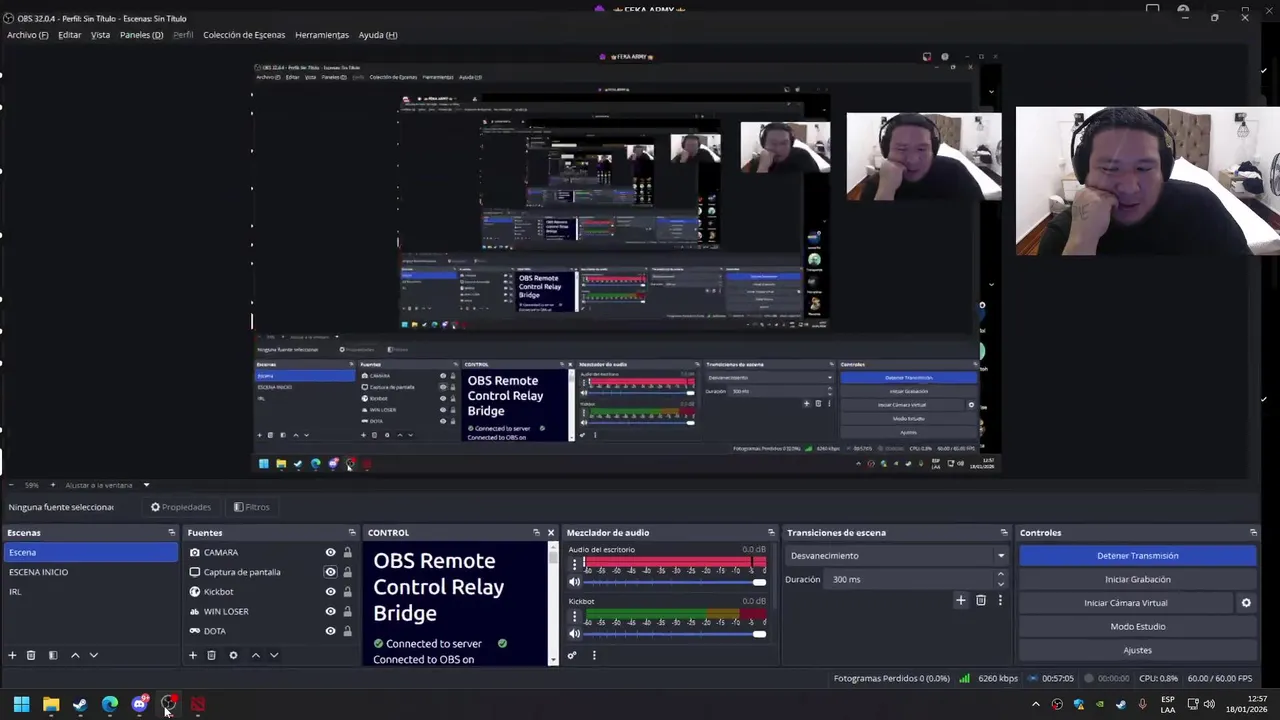The height and width of the screenshot is (720, 1280).
Task: Open the Vista menu
Action: coord(101,35)
